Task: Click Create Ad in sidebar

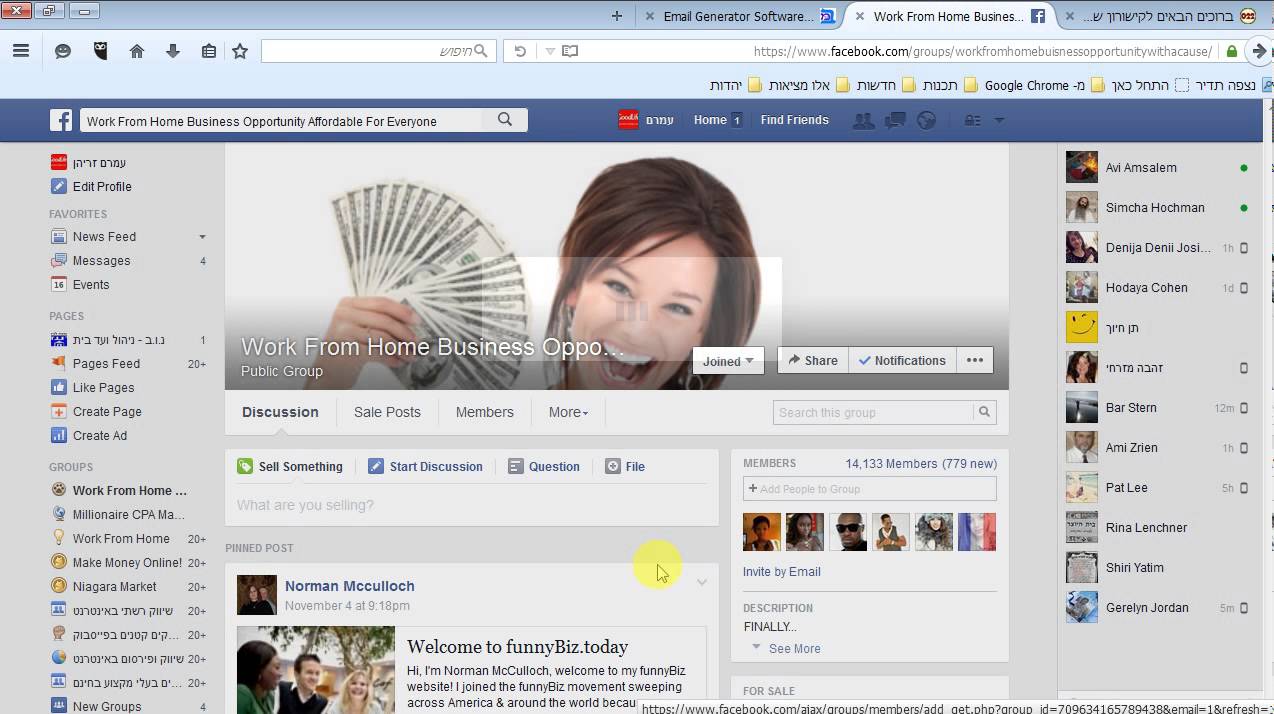Action: click(x=88, y=435)
